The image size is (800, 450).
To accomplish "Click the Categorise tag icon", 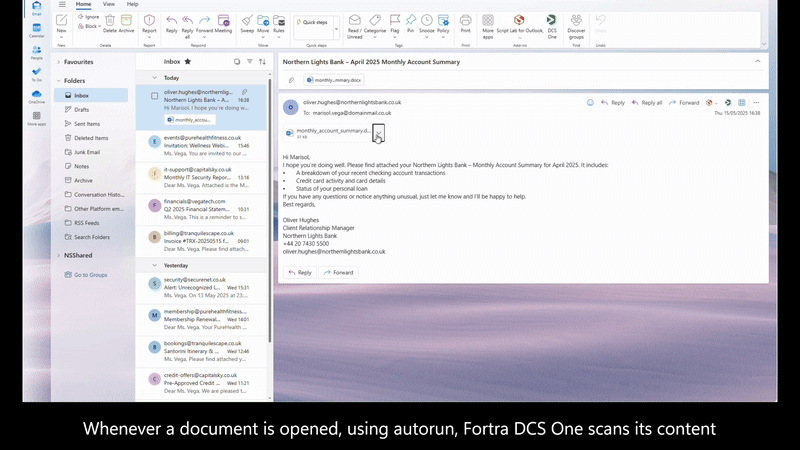I will point(375,20).
